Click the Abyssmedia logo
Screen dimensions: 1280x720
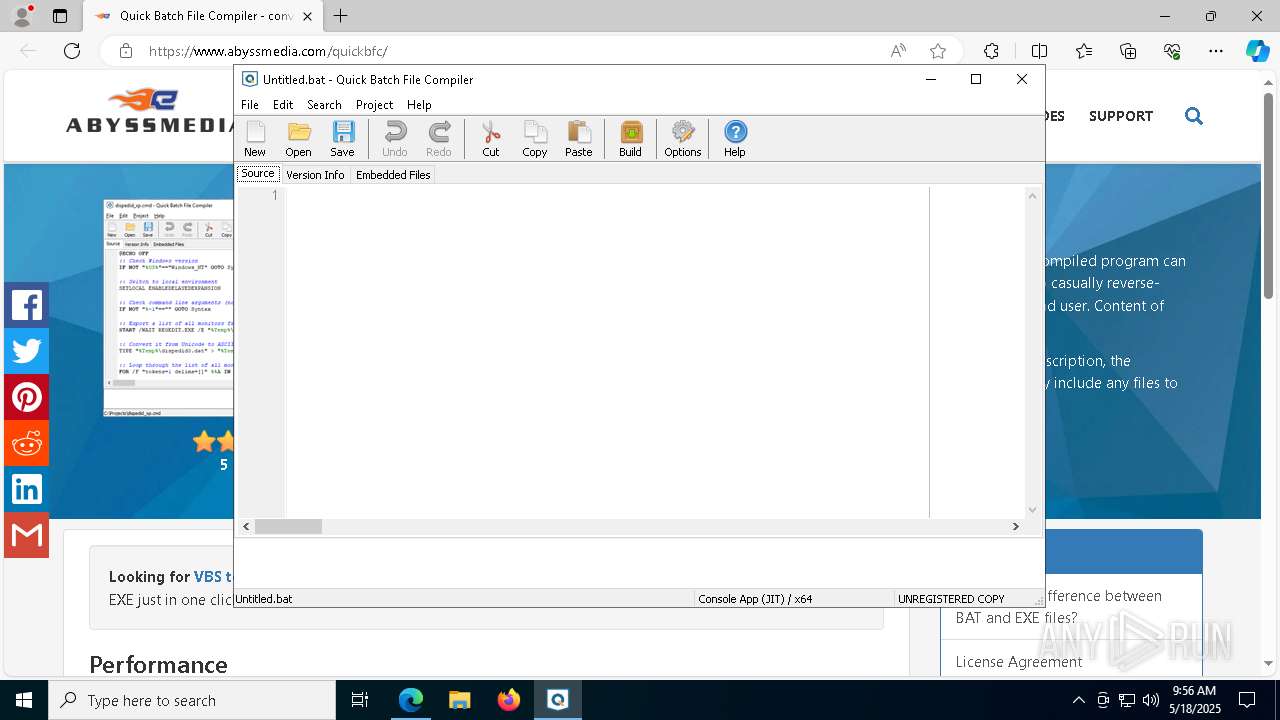148,111
